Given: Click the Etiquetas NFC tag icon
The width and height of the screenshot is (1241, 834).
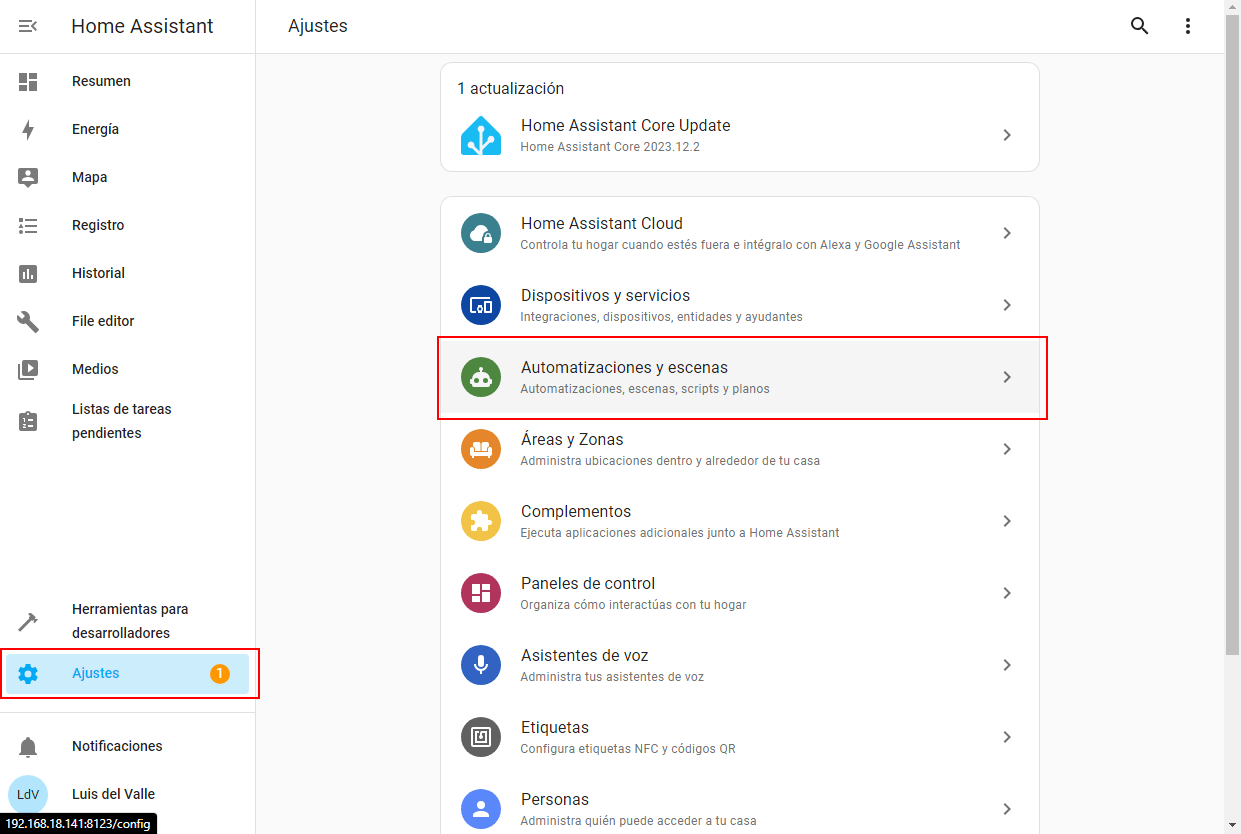Looking at the screenshot, I should click(x=481, y=737).
